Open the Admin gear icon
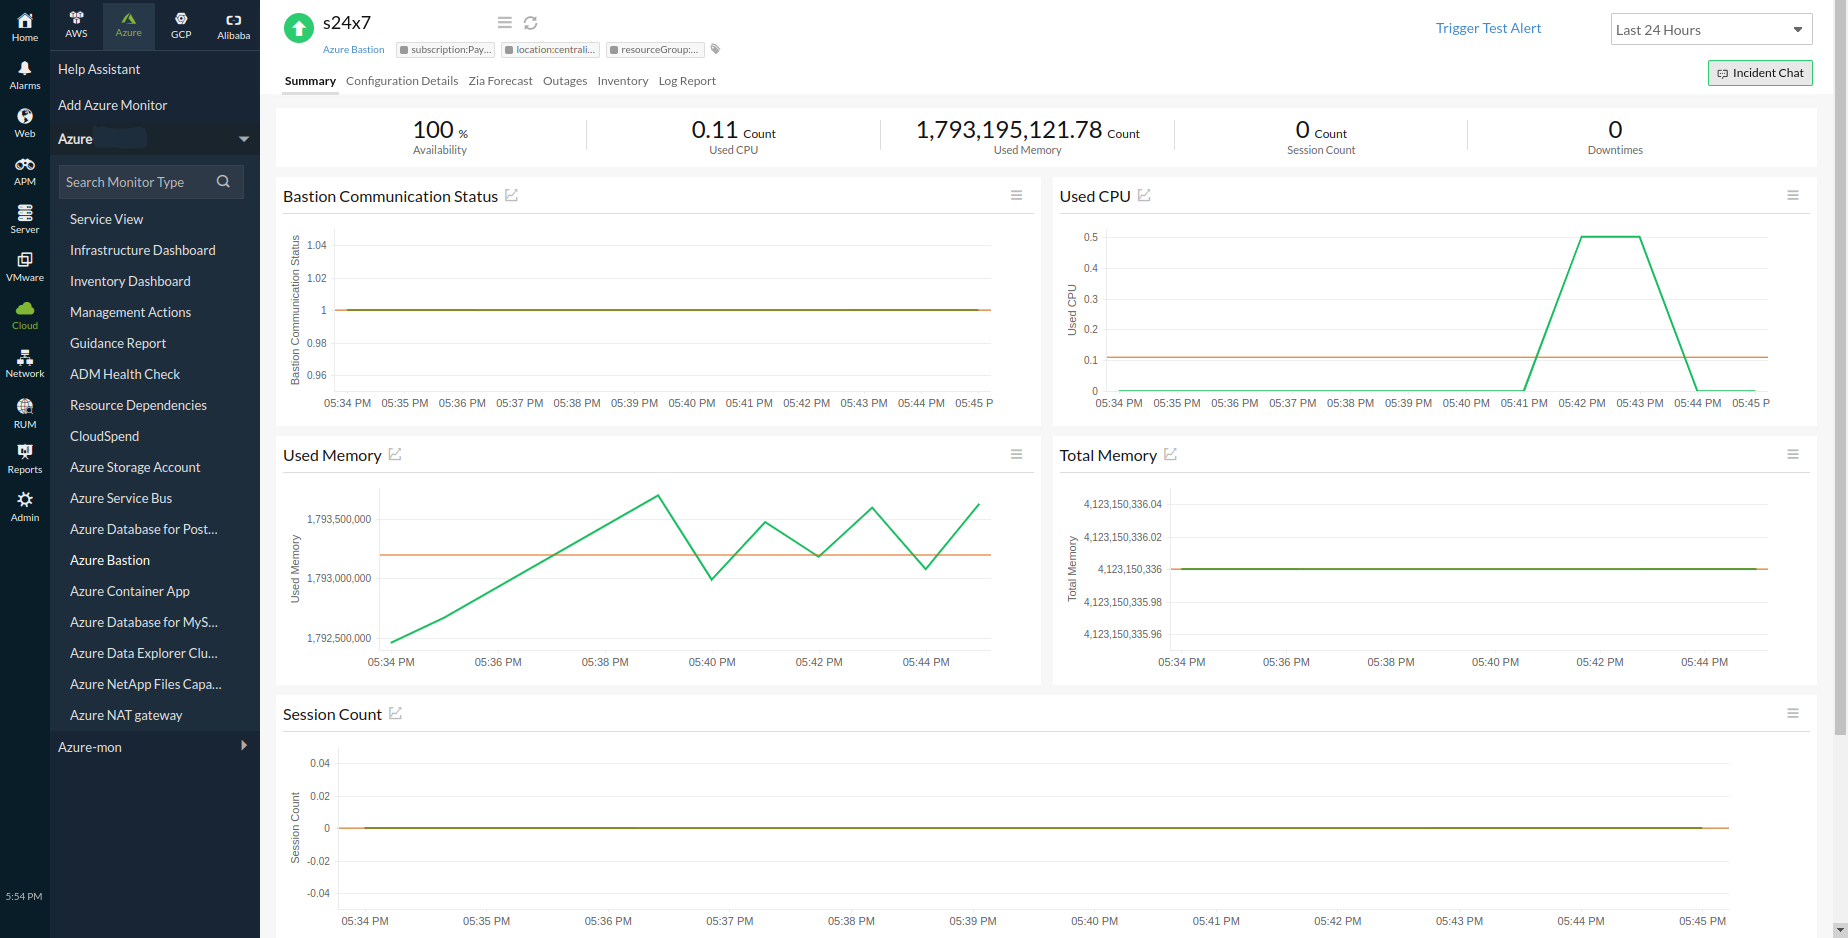The image size is (1848, 938). (25, 499)
